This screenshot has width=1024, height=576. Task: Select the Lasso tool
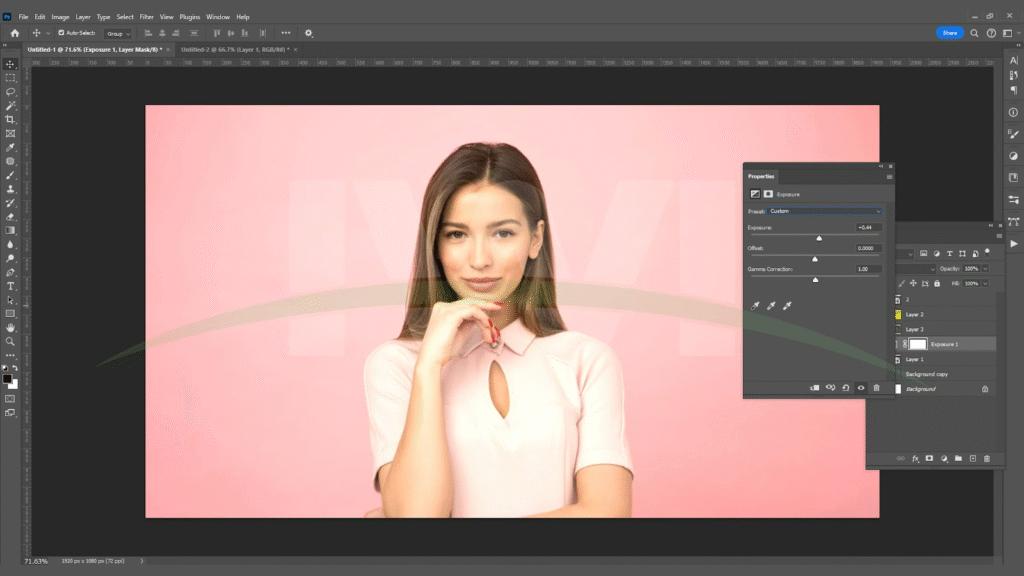pos(11,91)
